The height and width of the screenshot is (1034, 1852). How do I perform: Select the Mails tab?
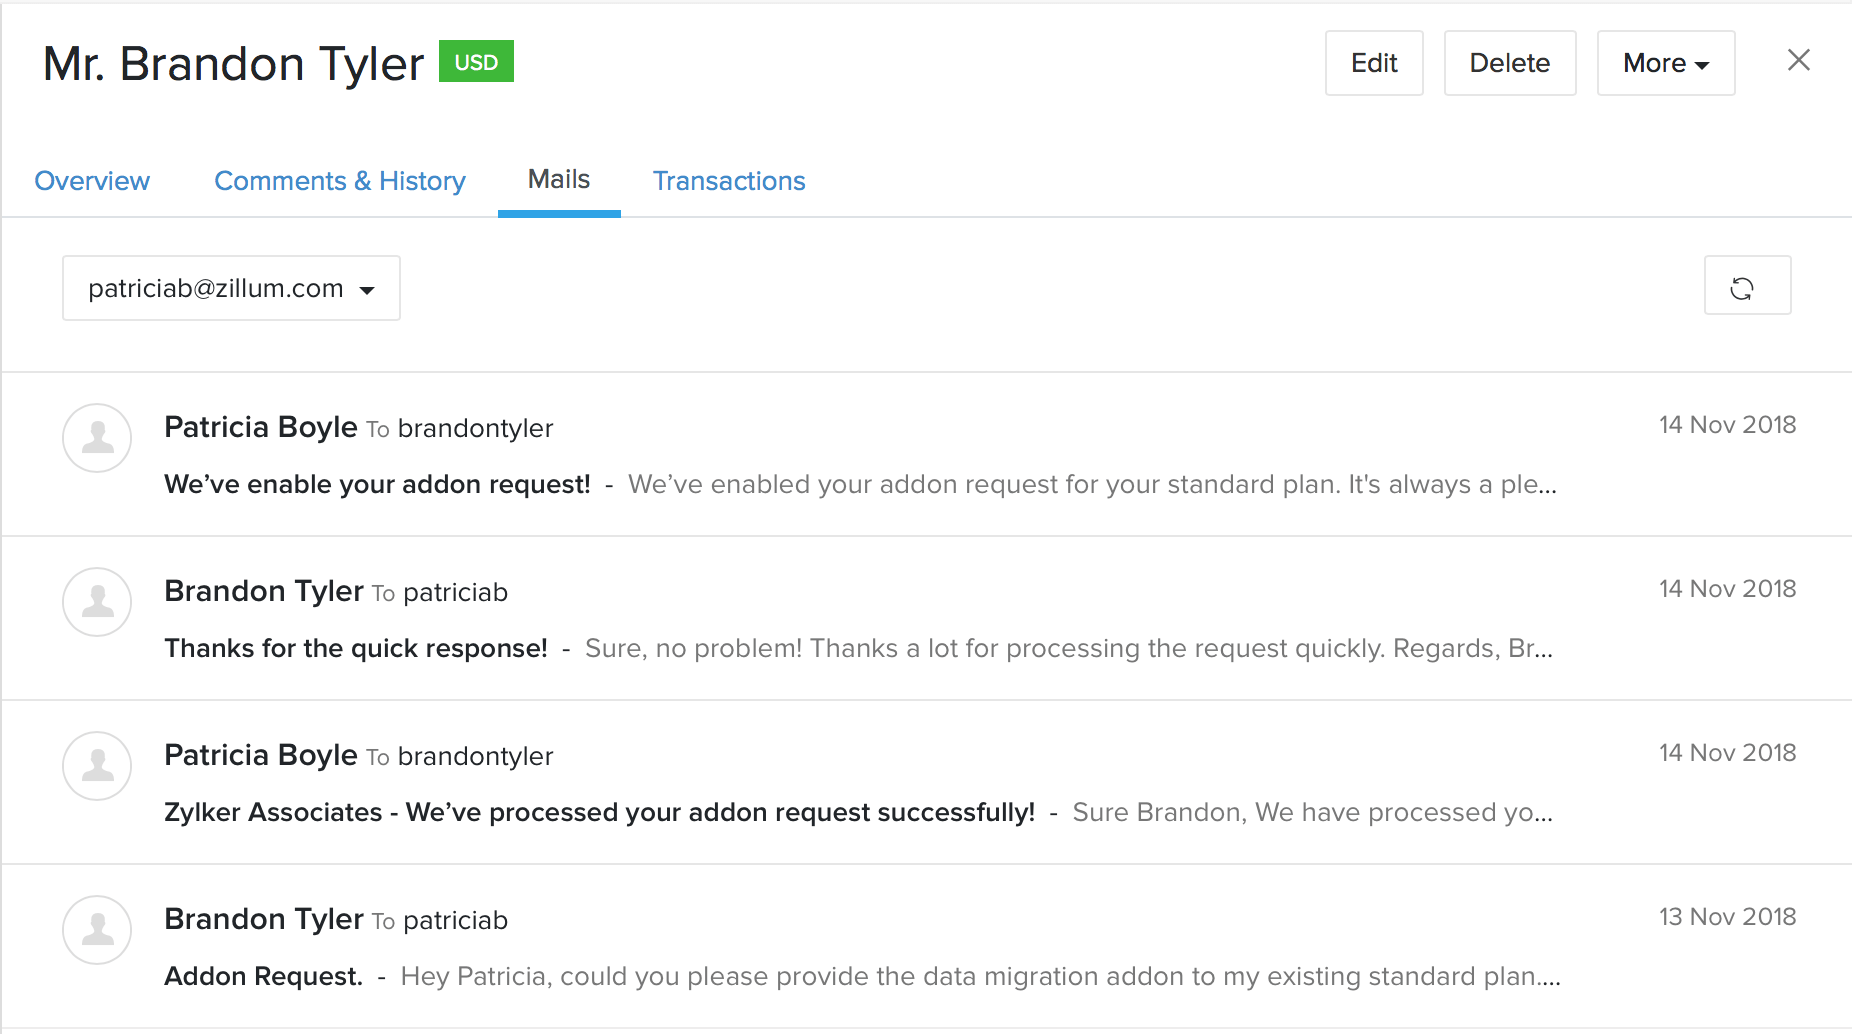coord(559,180)
